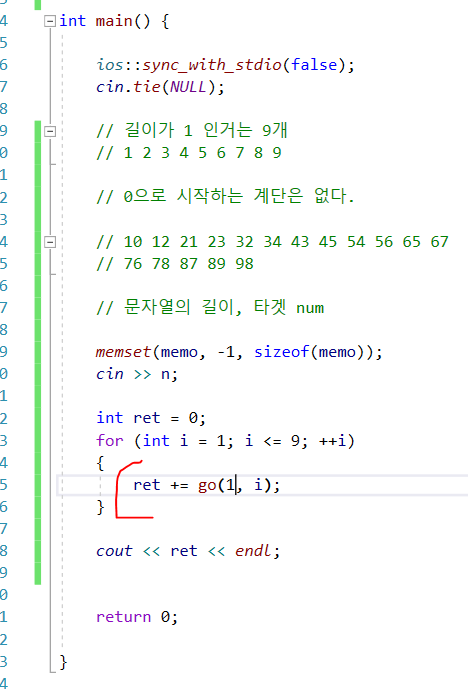Click the closing brace of main

click(x=63, y=662)
